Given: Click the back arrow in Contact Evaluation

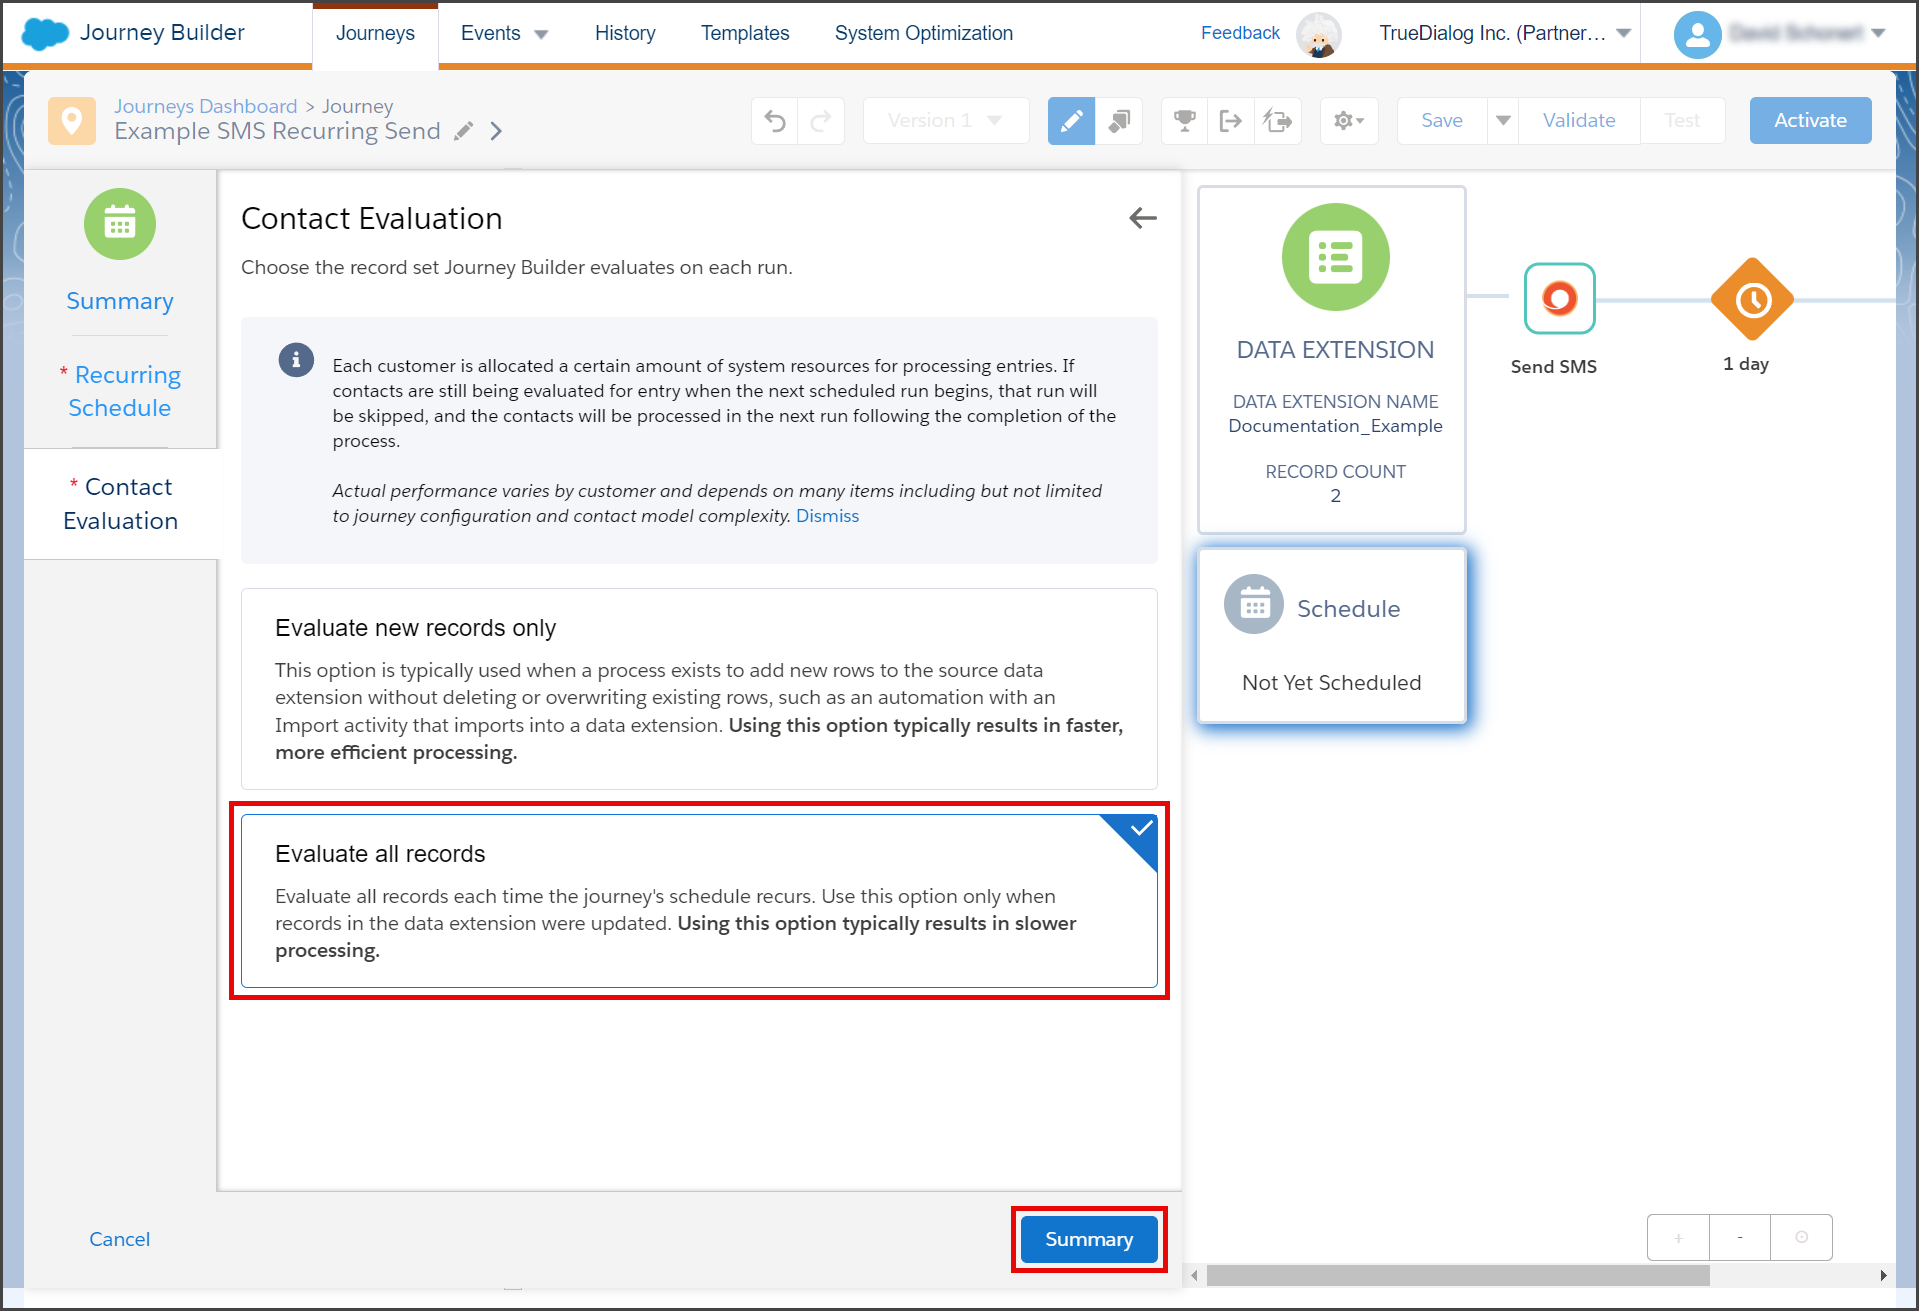Looking at the screenshot, I should coord(1143,218).
